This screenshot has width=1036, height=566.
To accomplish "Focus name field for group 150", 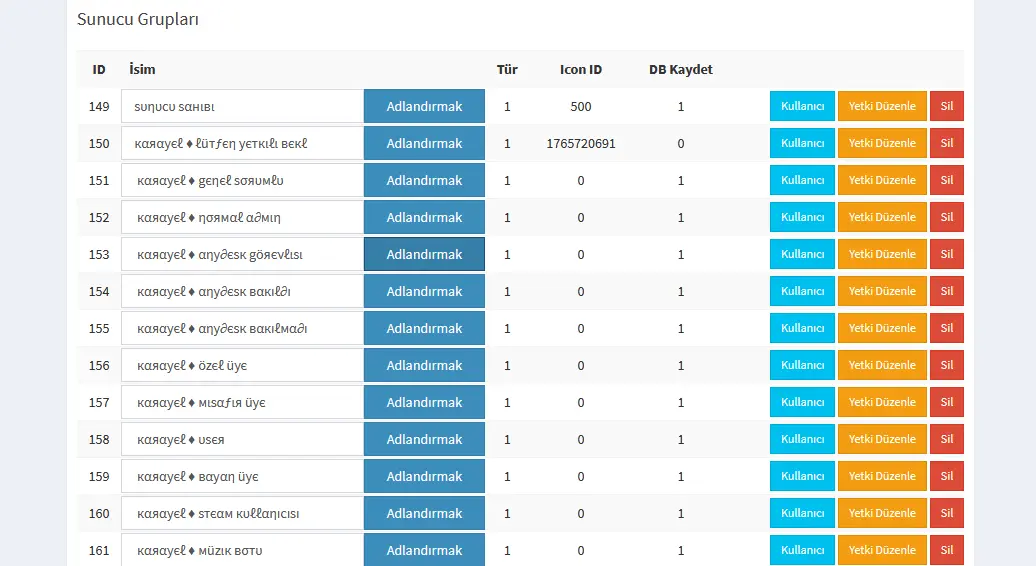I will (241, 143).
